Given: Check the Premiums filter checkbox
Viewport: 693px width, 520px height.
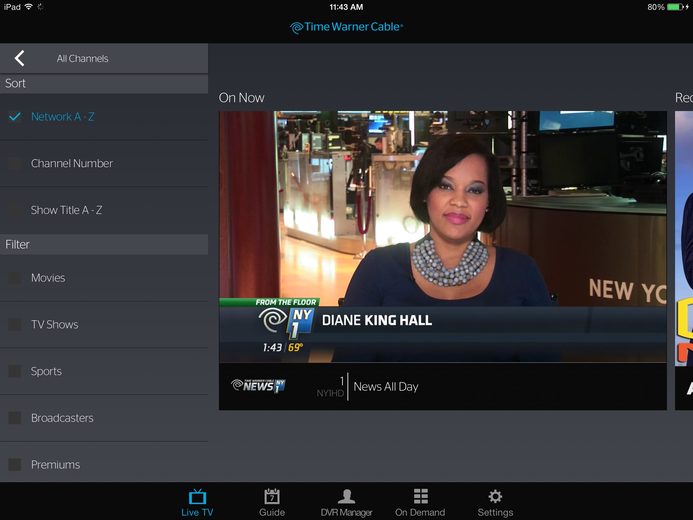Looking at the screenshot, I should (x=15, y=464).
